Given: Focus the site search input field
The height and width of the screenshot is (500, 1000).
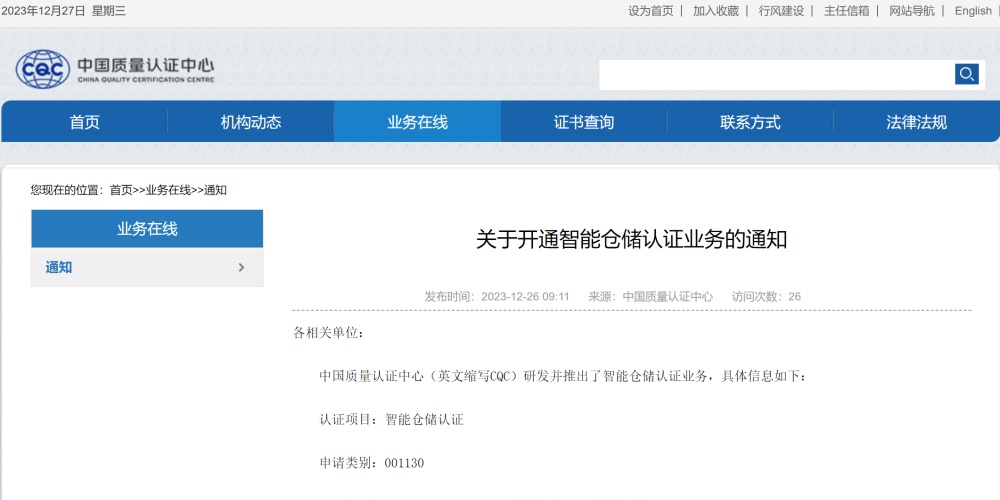Looking at the screenshot, I should (x=776, y=74).
